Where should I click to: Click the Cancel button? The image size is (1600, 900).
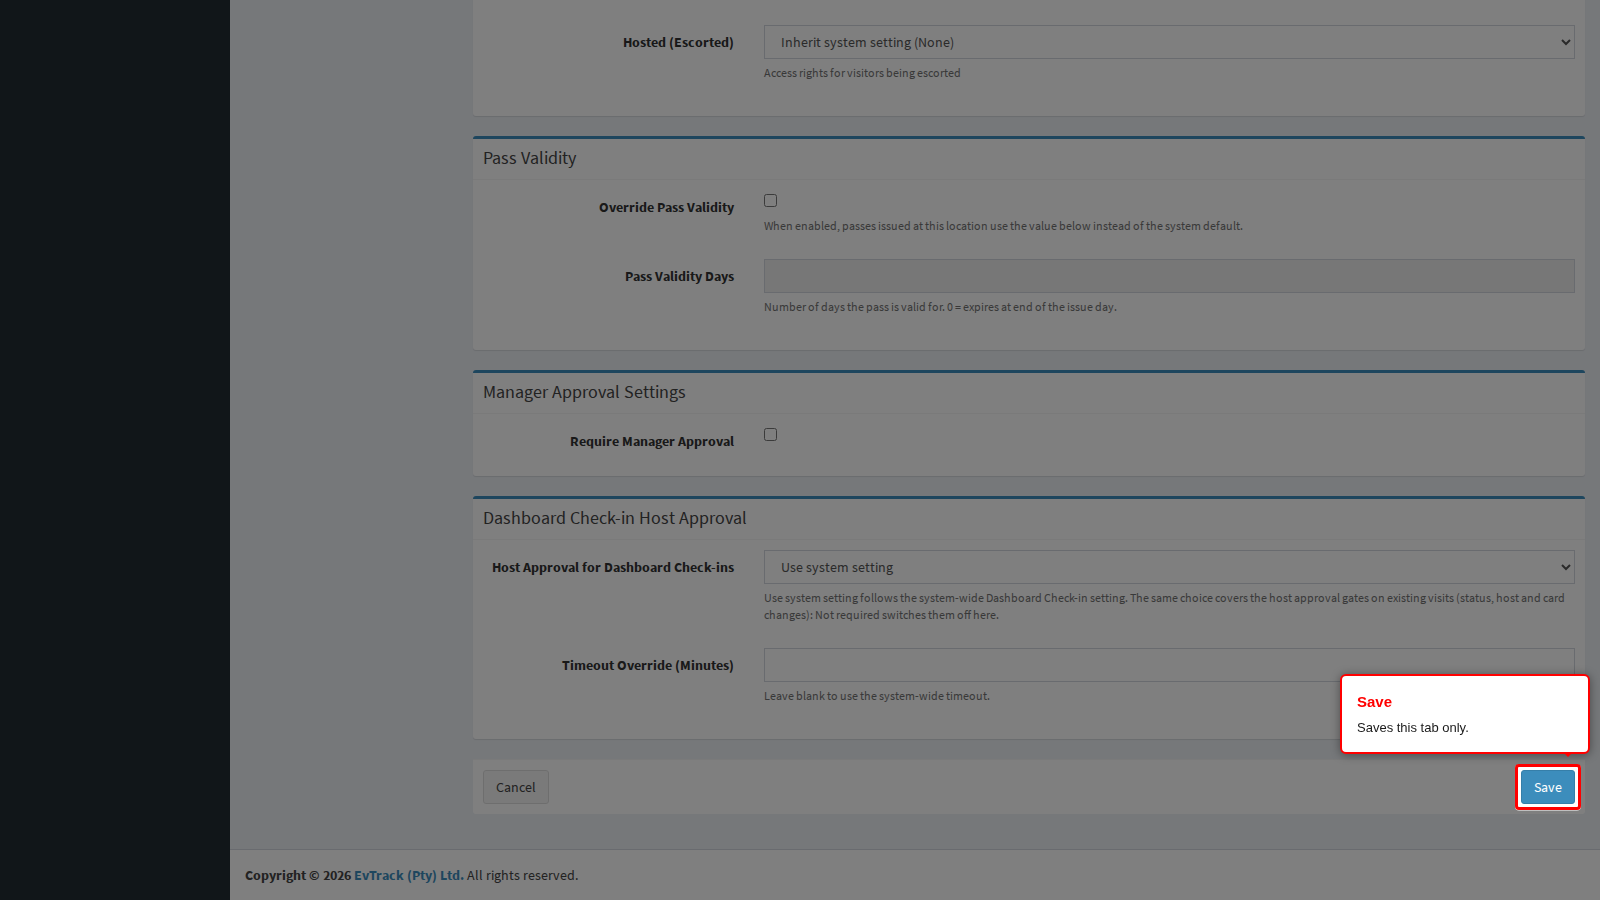coord(516,787)
